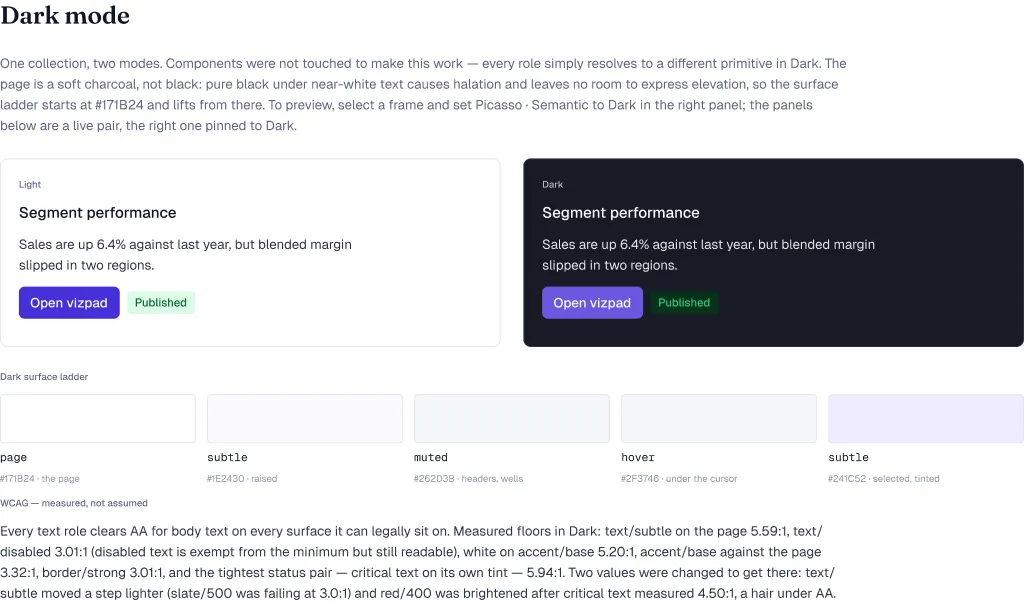
Task: Click the sales summary text in Dark panel
Action: [x=709, y=255]
